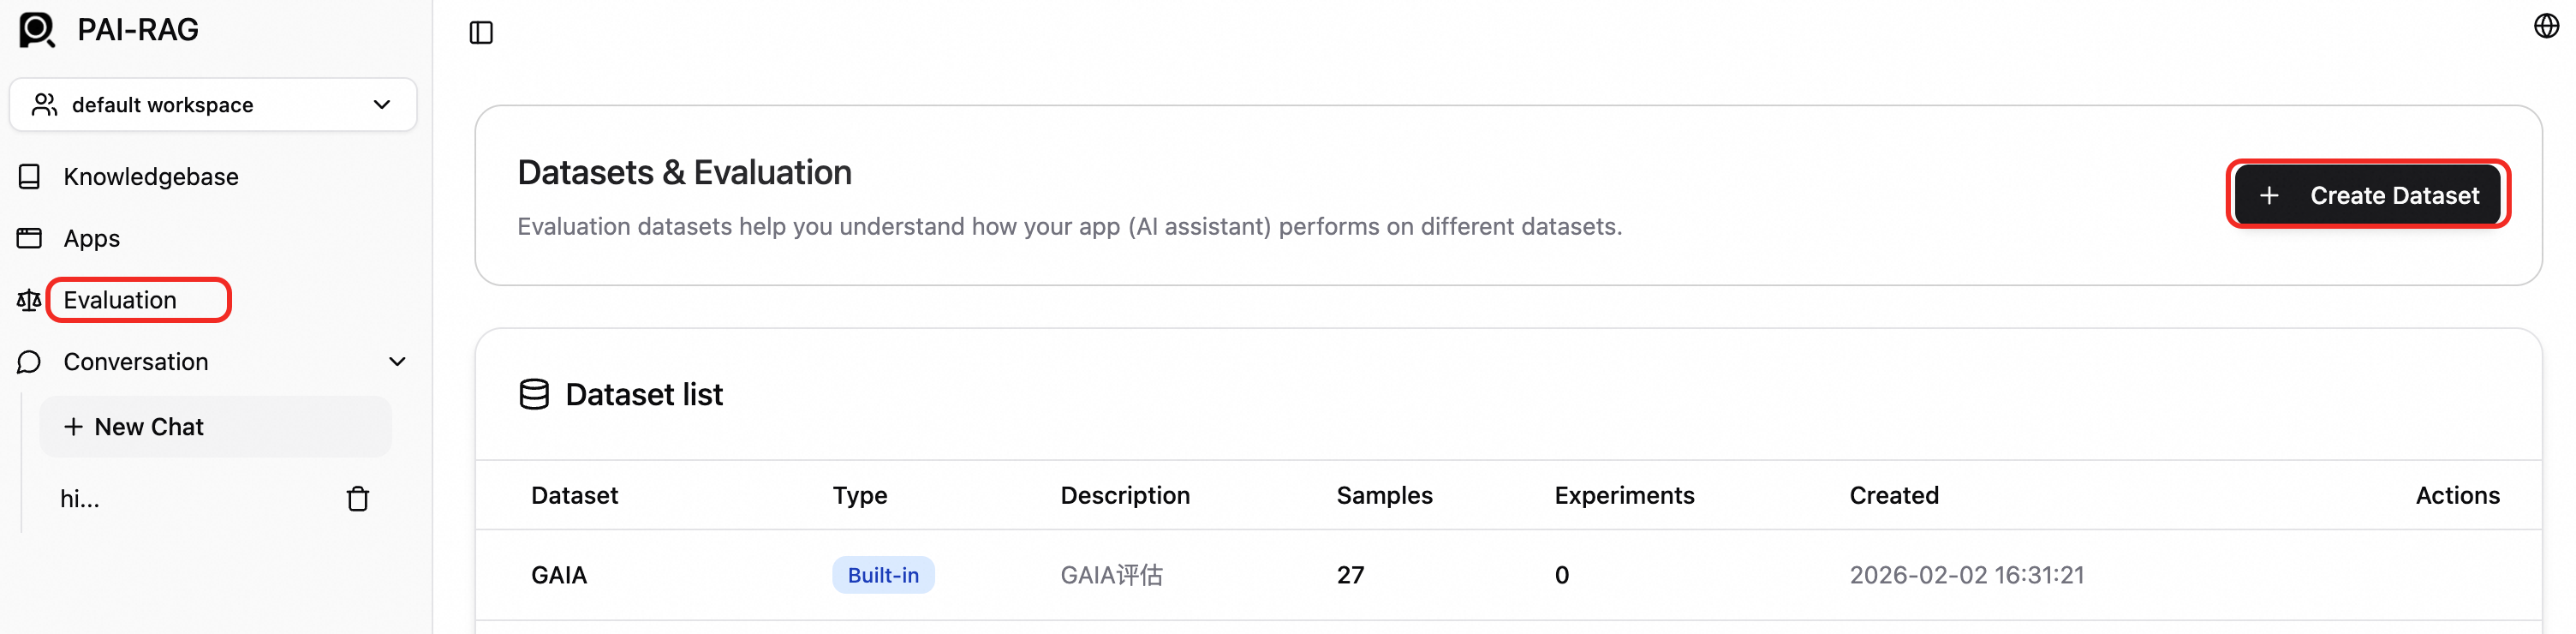2576x634 pixels.
Task: Open the Apps menu item
Action: pos(92,238)
